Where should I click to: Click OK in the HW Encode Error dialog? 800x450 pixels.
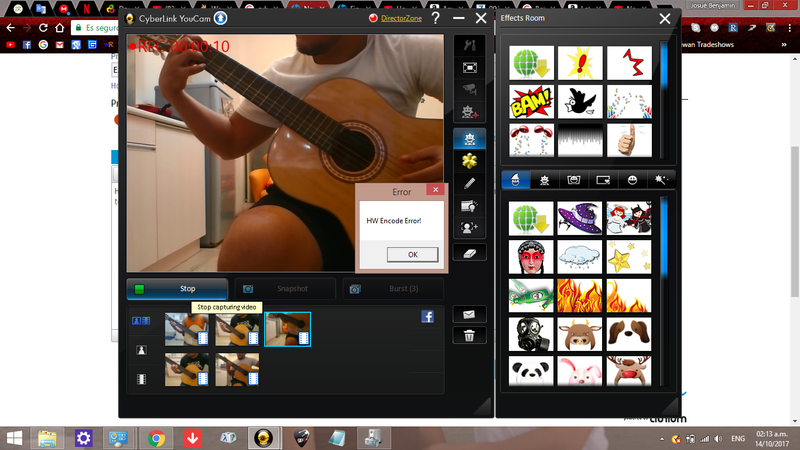413,254
